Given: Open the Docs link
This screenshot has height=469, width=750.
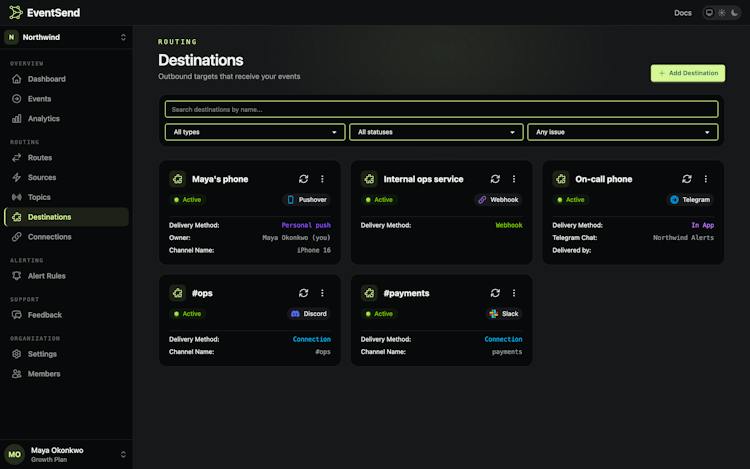Looking at the screenshot, I should (x=683, y=13).
